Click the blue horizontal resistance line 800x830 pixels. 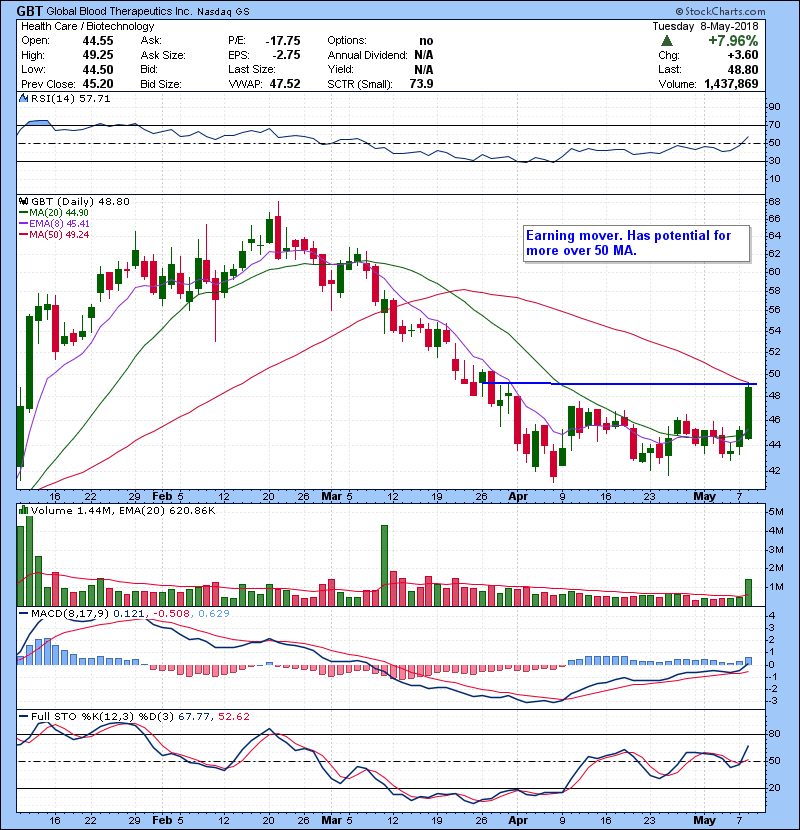[x=619, y=383]
